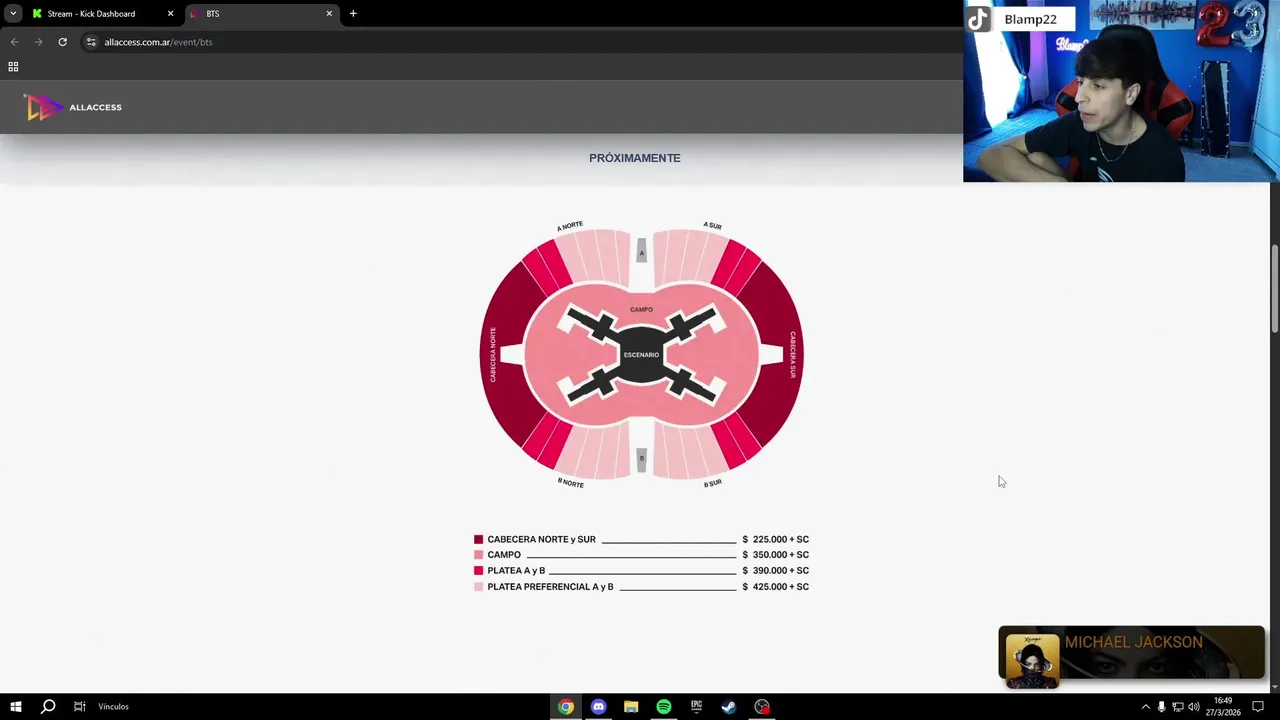The height and width of the screenshot is (720, 1280).
Task: Open Discord from the taskbar
Action: coord(598,707)
